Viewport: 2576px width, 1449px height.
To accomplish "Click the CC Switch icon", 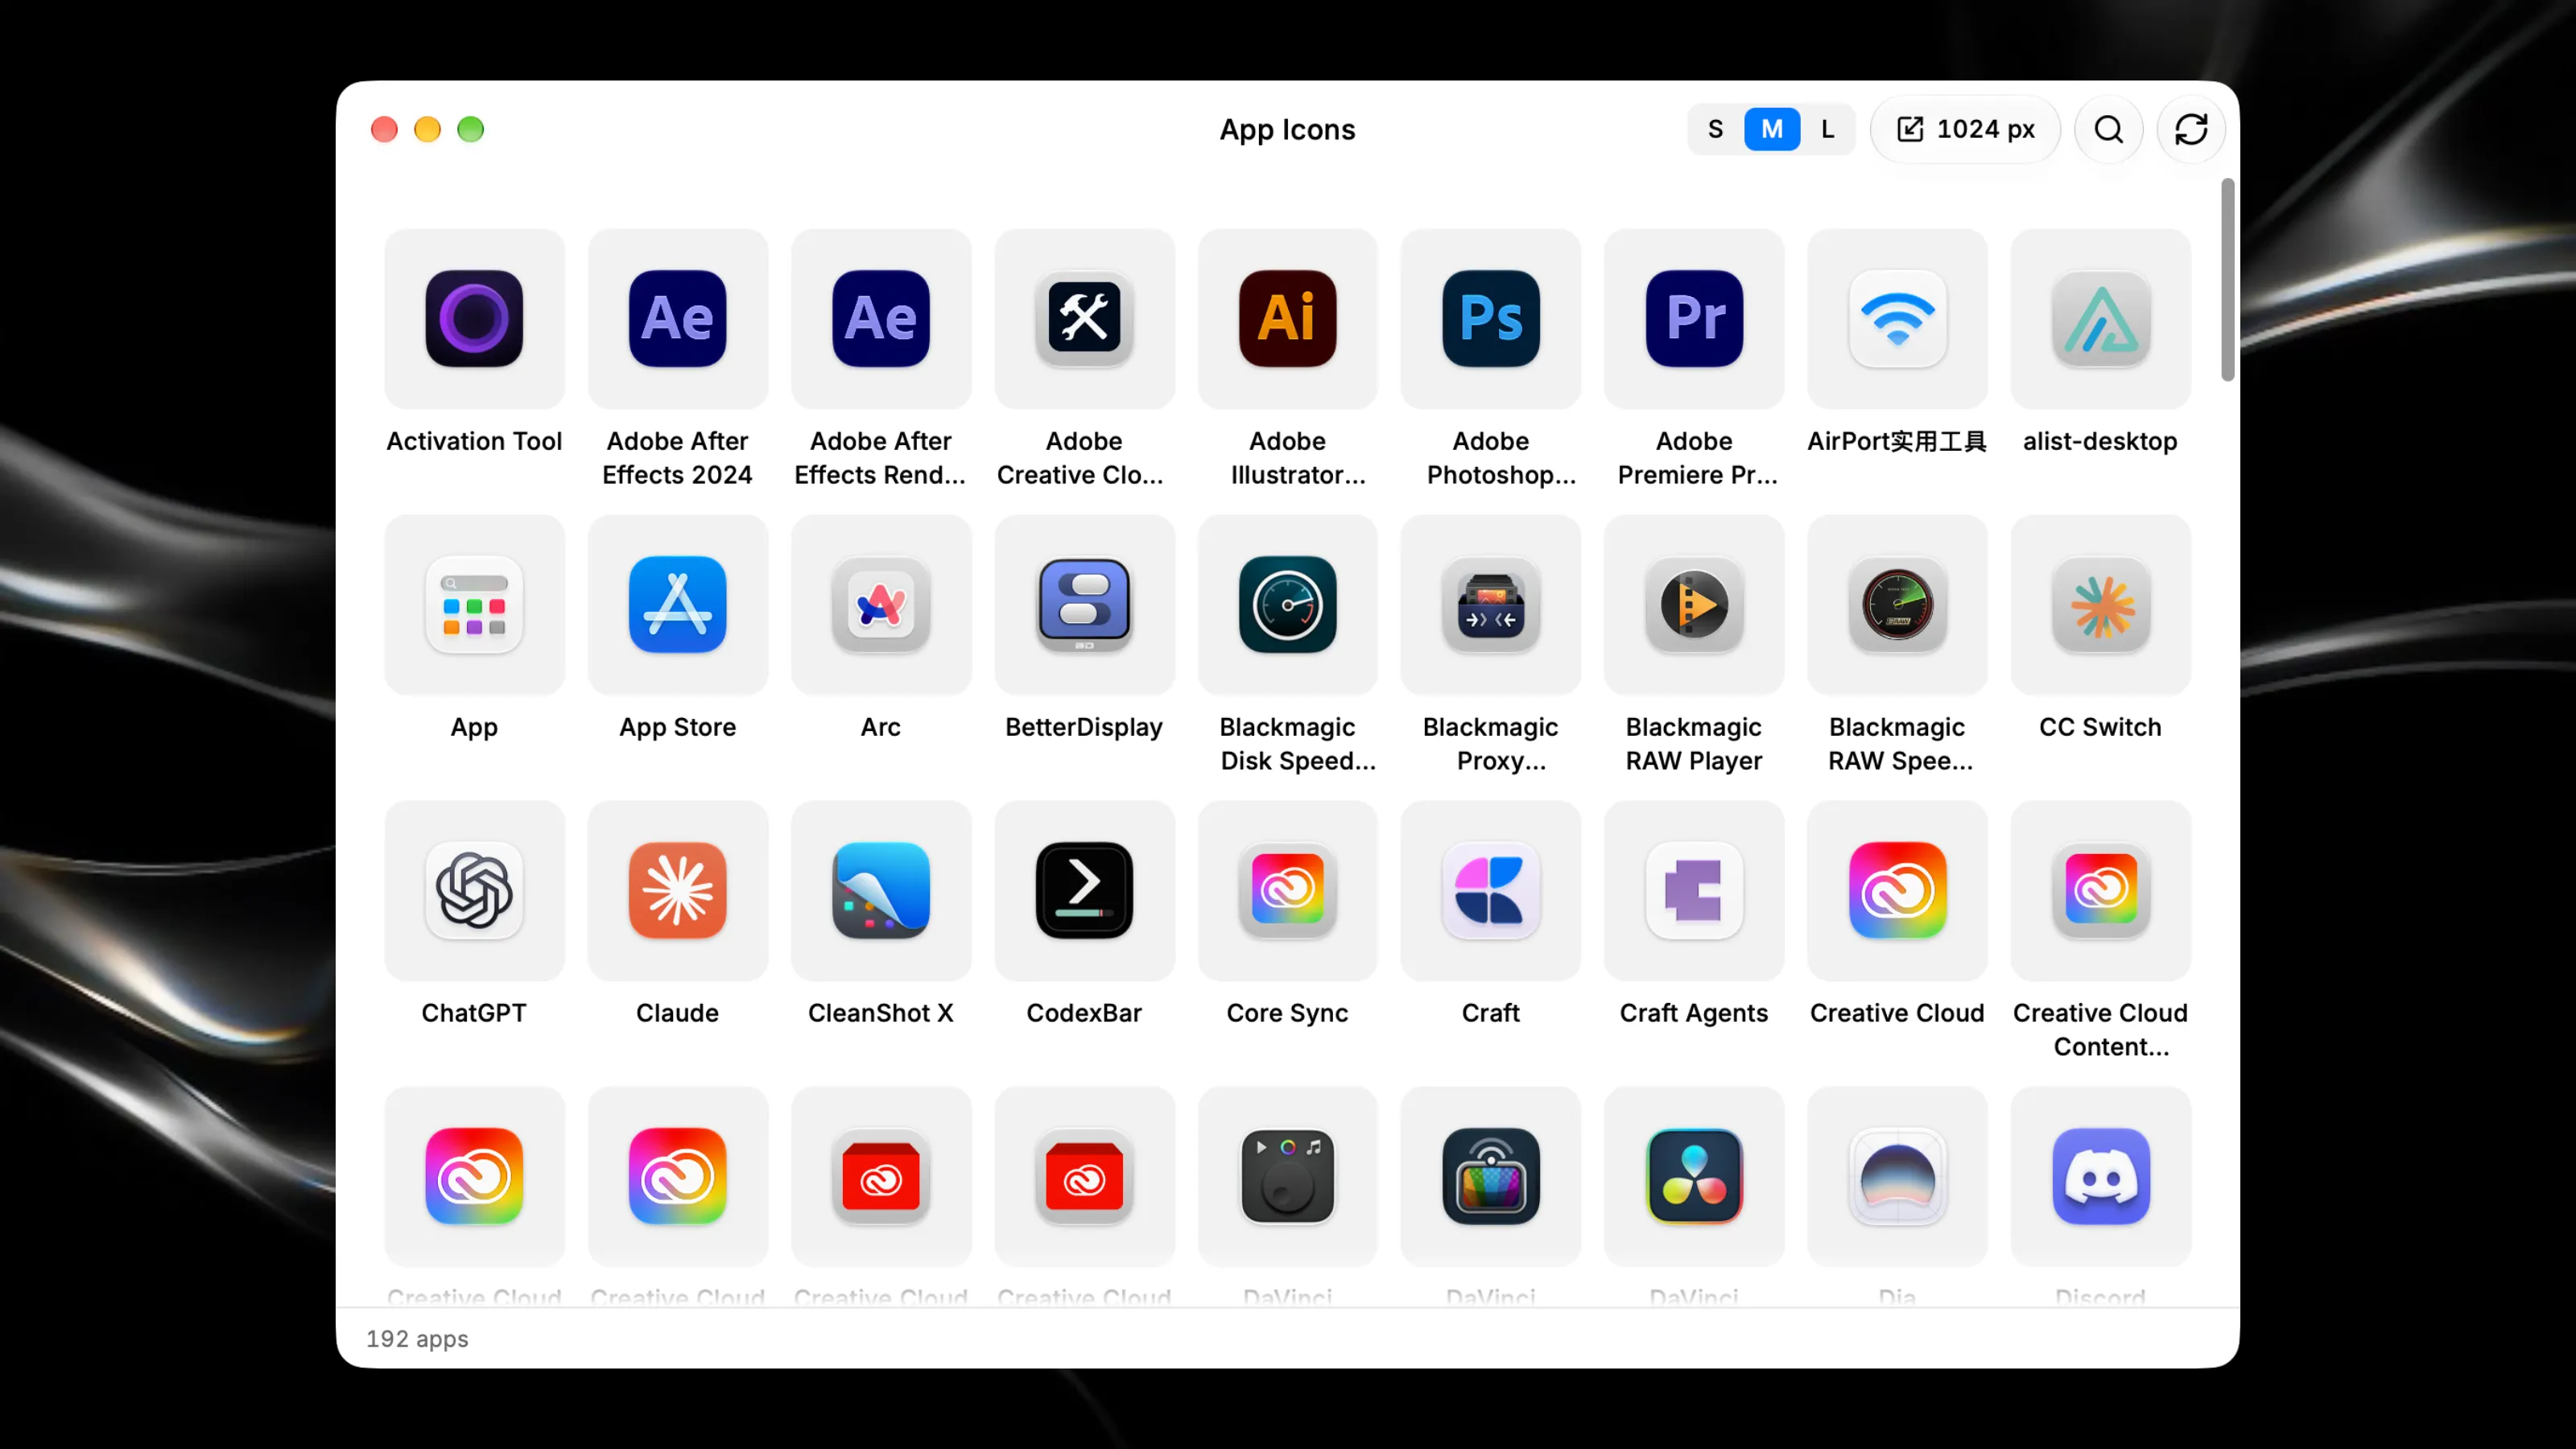I will (2100, 604).
